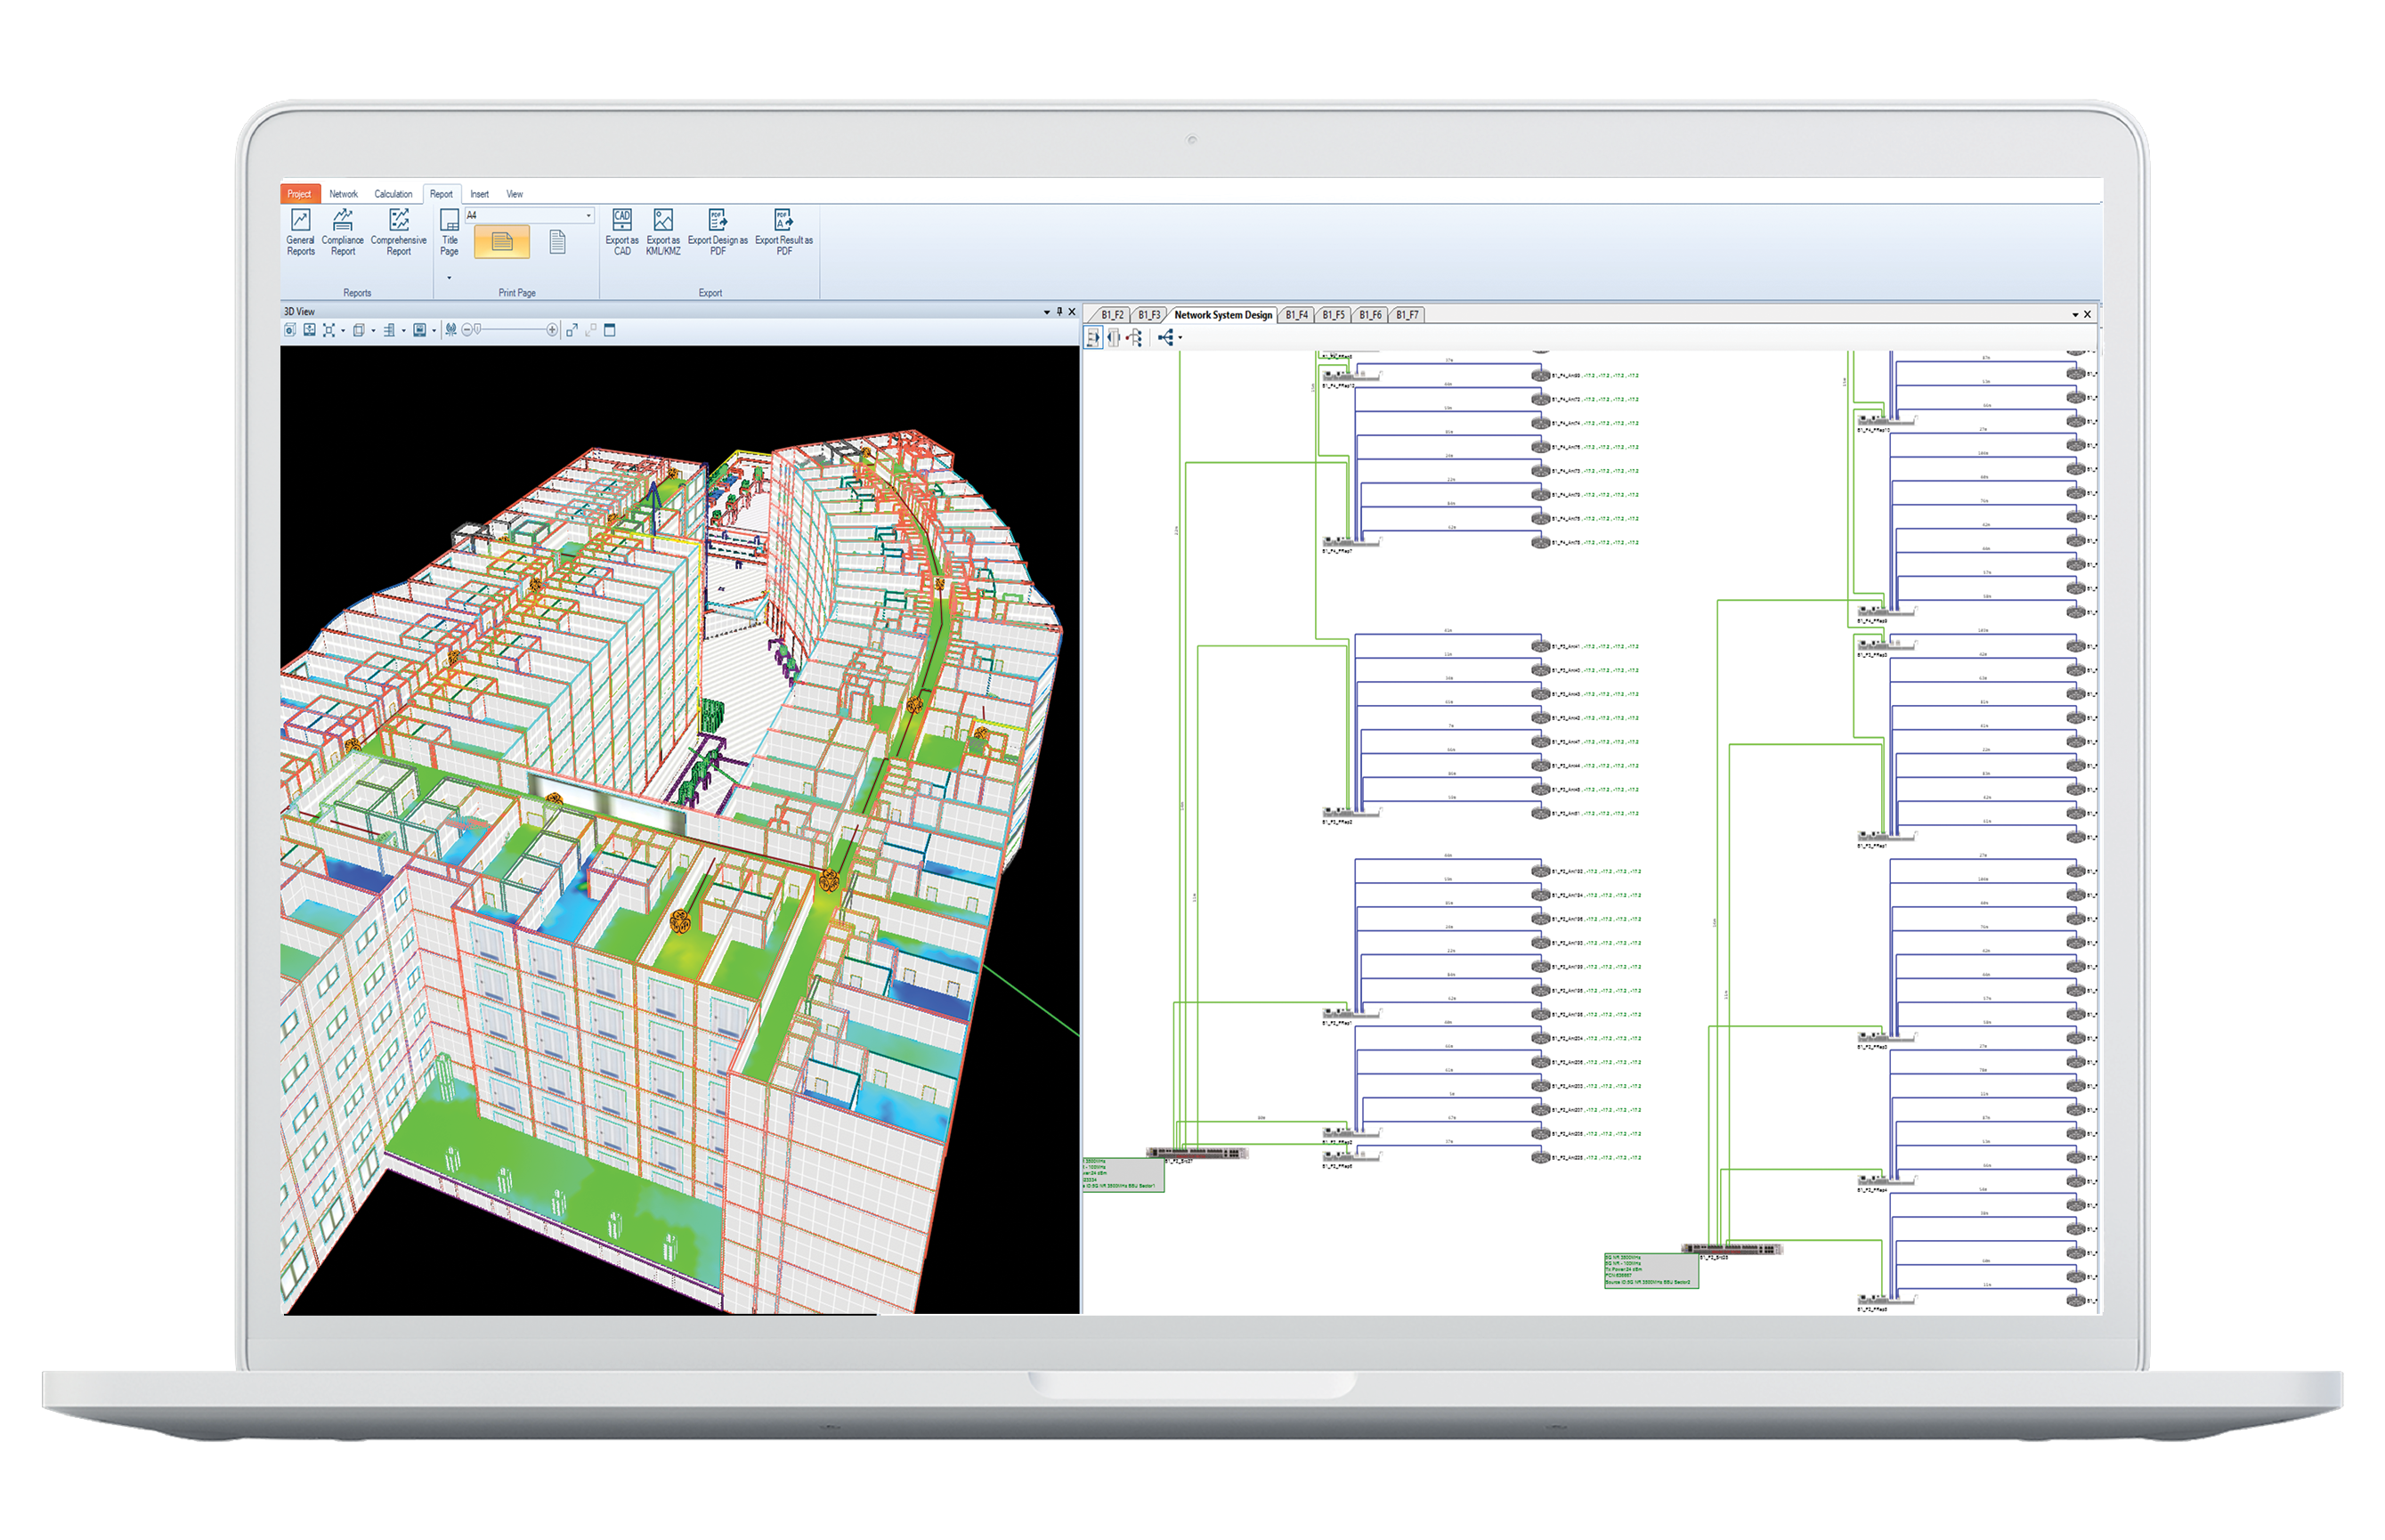Click the first schematic layout toolbar icon
Viewport: 2385px width, 1540px height.
[1093, 338]
